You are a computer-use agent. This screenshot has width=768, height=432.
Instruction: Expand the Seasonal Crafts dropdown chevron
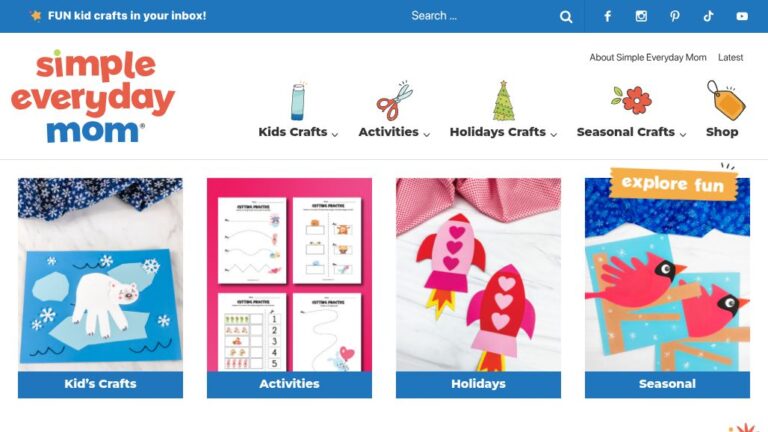click(683, 134)
